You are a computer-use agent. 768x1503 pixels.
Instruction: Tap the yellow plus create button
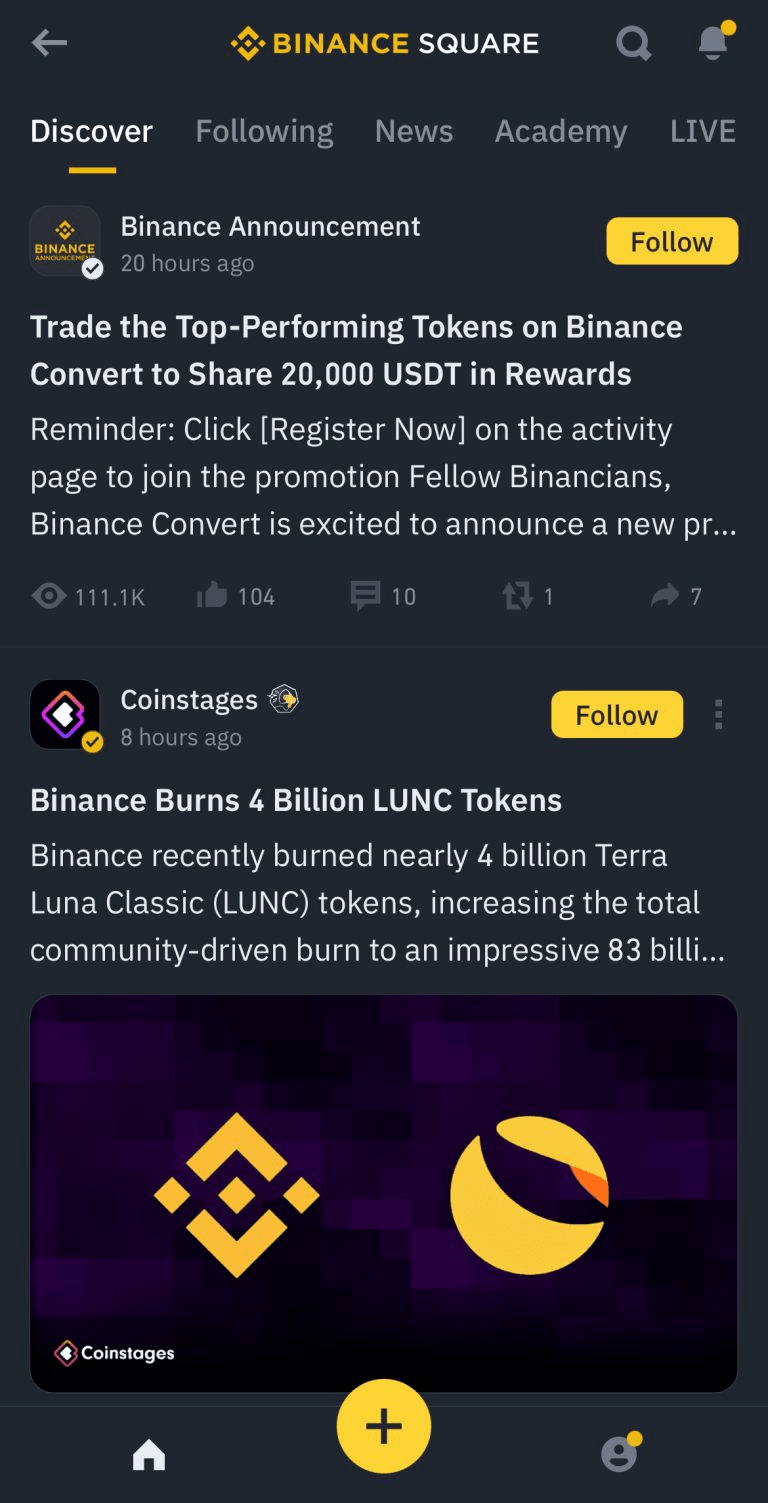384,1426
